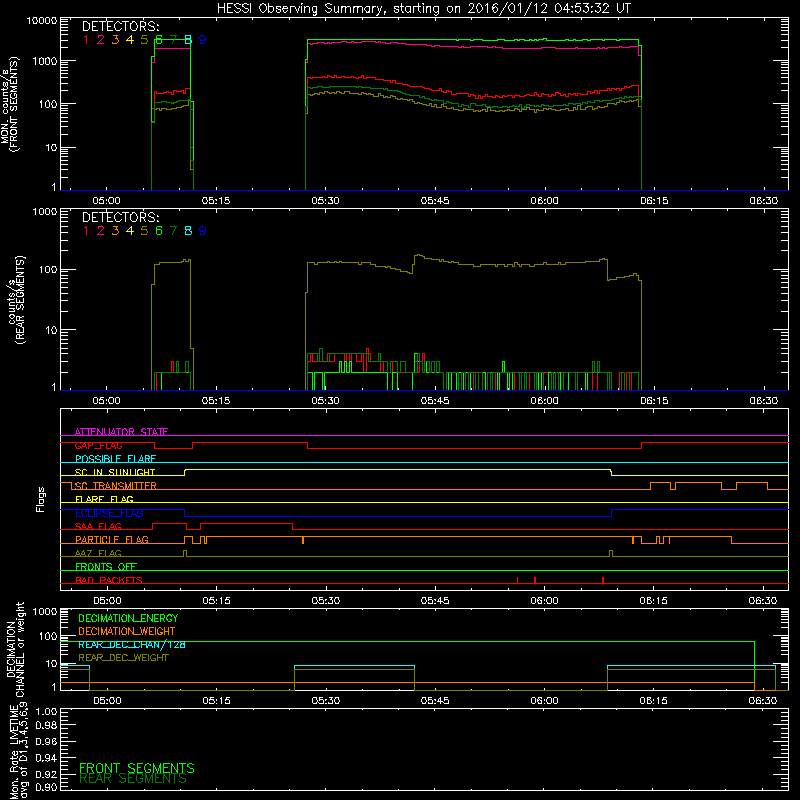Click the PARTICLE_FLAG label

[x=112, y=540]
